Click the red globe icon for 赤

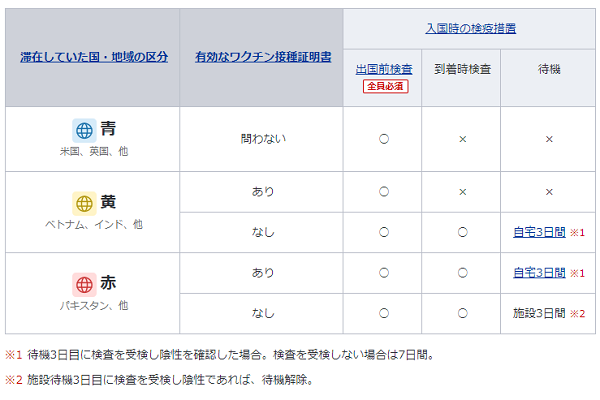click(84, 285)
